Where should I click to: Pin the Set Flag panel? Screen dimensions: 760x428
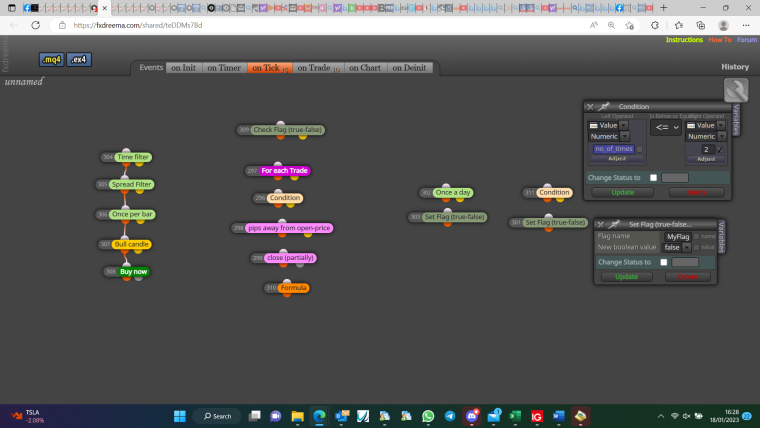pos(614,224)
